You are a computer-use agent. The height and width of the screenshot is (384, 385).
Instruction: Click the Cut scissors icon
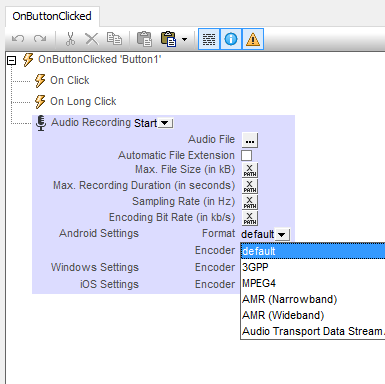pos(70,39)
